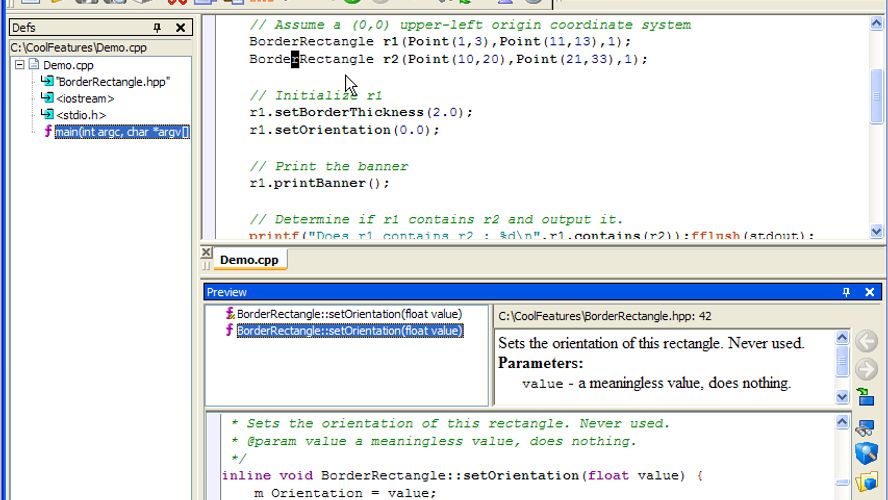Click inline void BorderRectangle::setOrientation code line
Screen dimensions: 888x500
pos(462,475)
